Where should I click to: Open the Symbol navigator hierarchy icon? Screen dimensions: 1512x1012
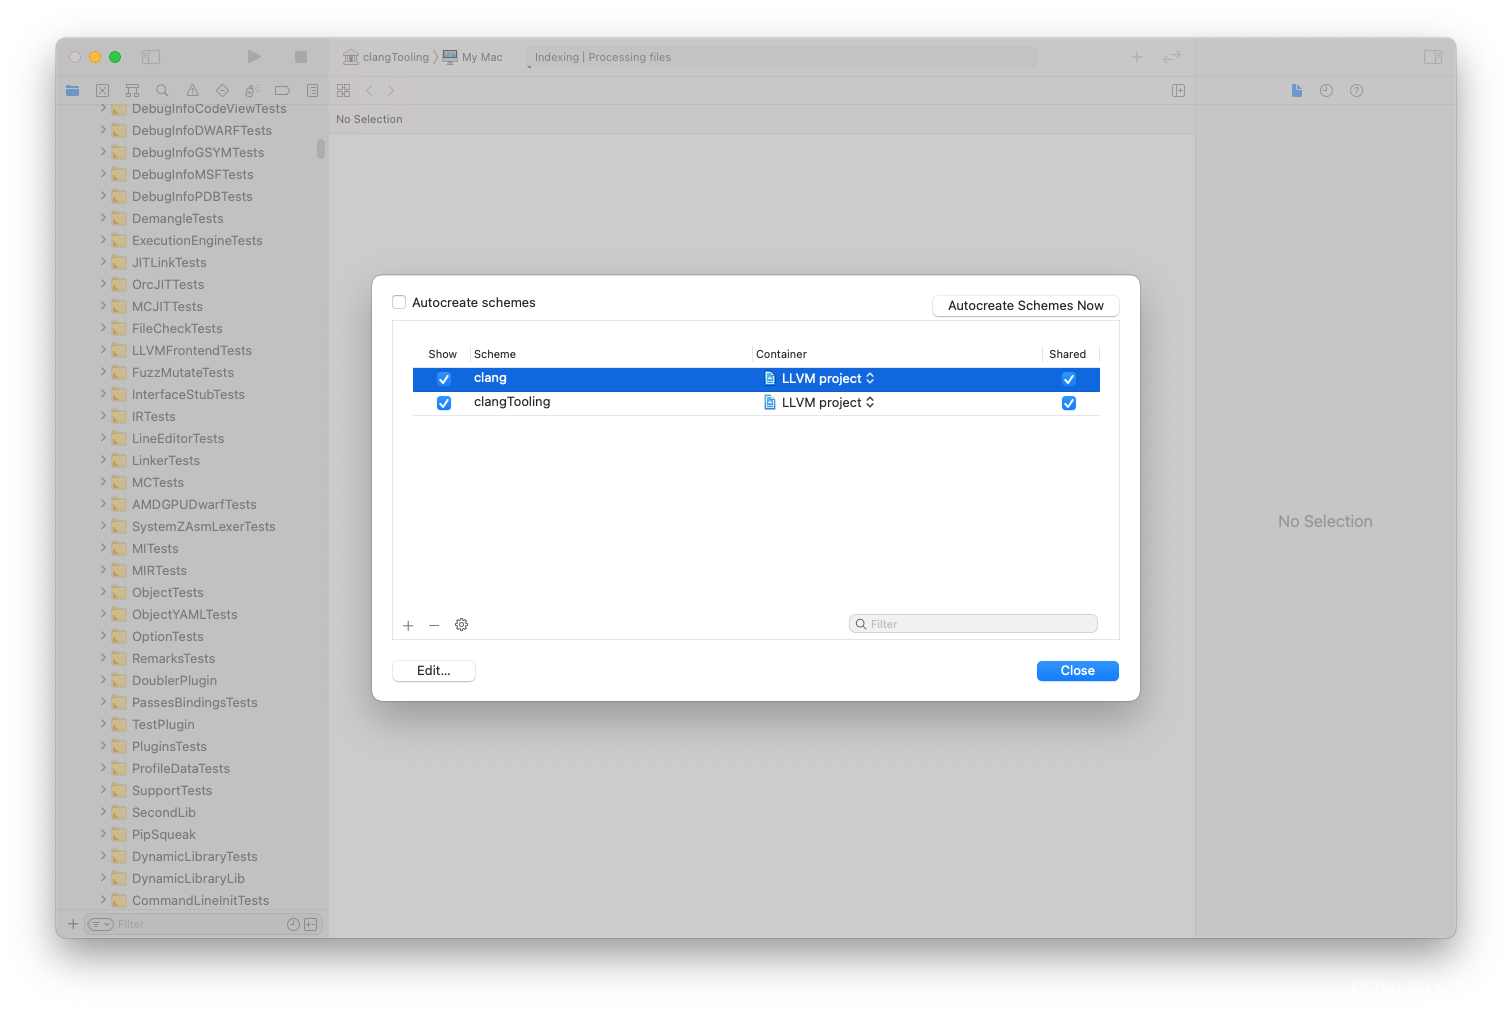pyautogui.click(x=132, y=90)
